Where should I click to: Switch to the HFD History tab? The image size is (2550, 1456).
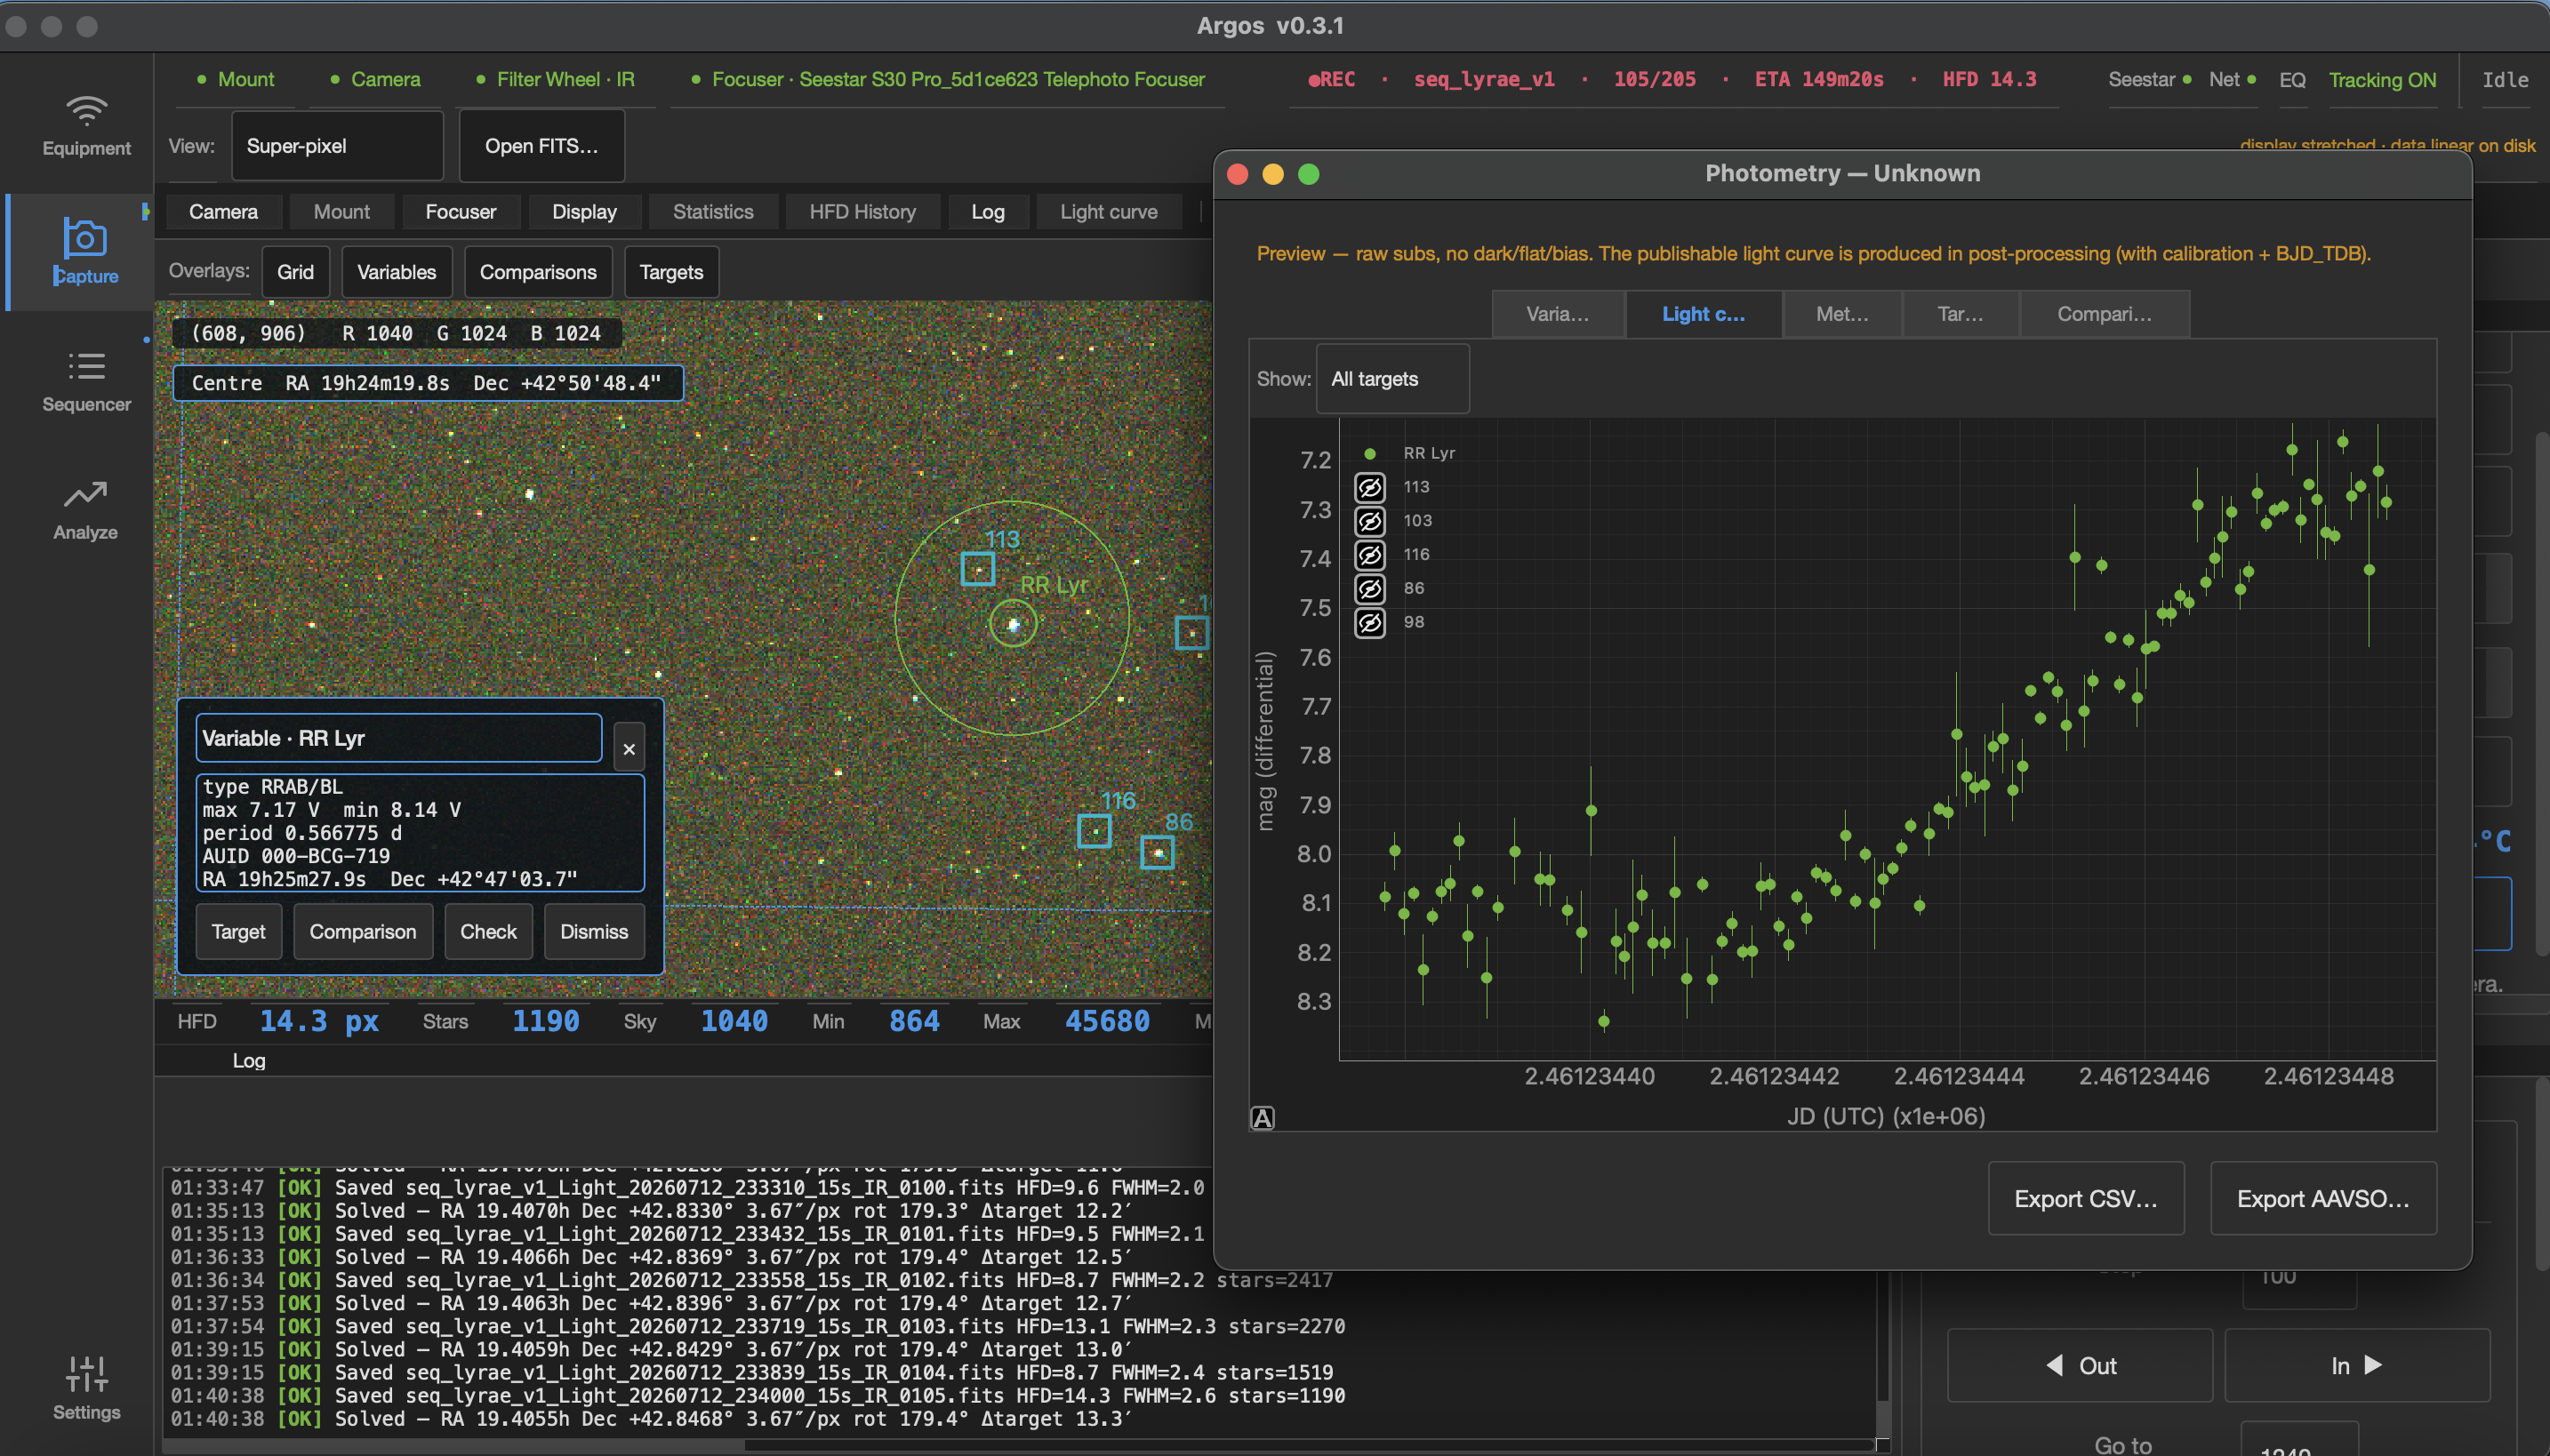tap(862, 212)
